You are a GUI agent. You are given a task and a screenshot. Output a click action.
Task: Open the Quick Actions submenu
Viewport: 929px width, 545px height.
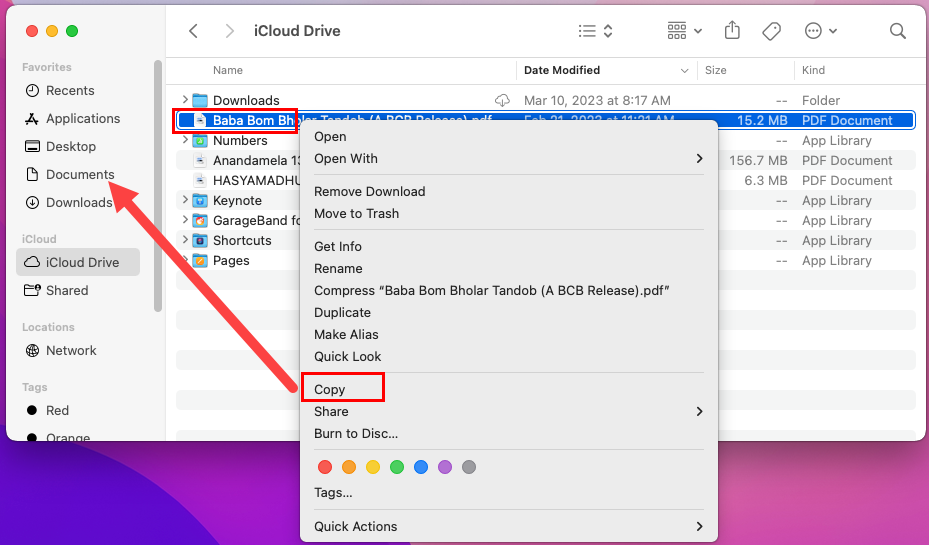click(509, 526)
